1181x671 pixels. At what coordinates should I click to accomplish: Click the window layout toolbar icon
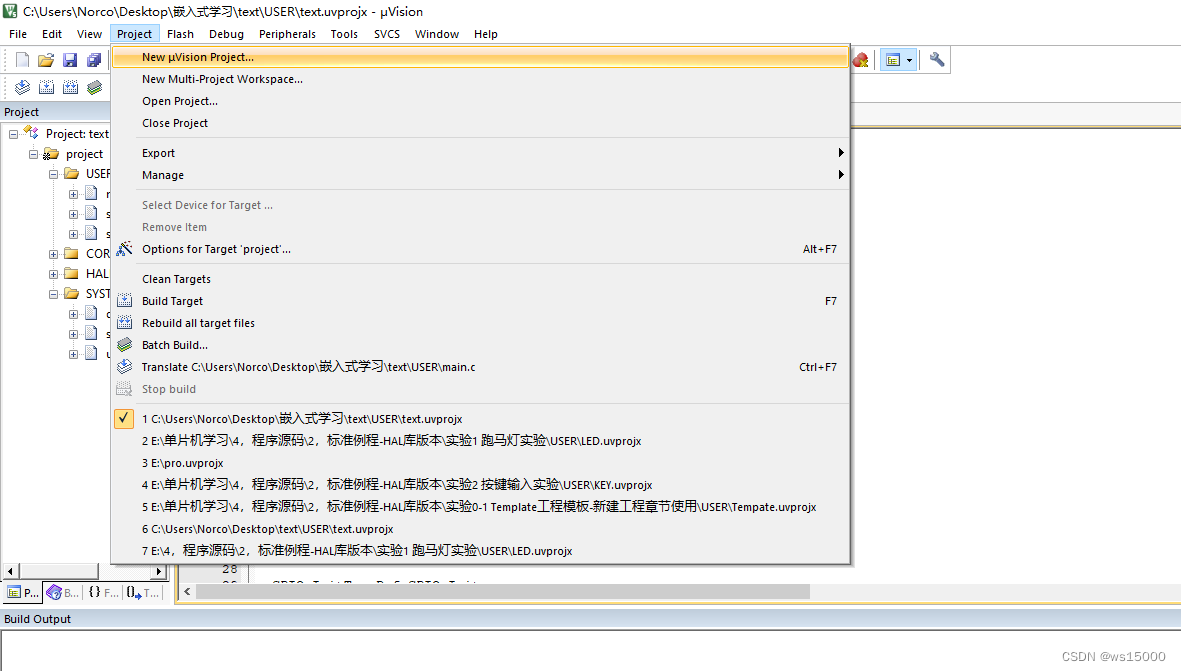(x=893, y=59)
